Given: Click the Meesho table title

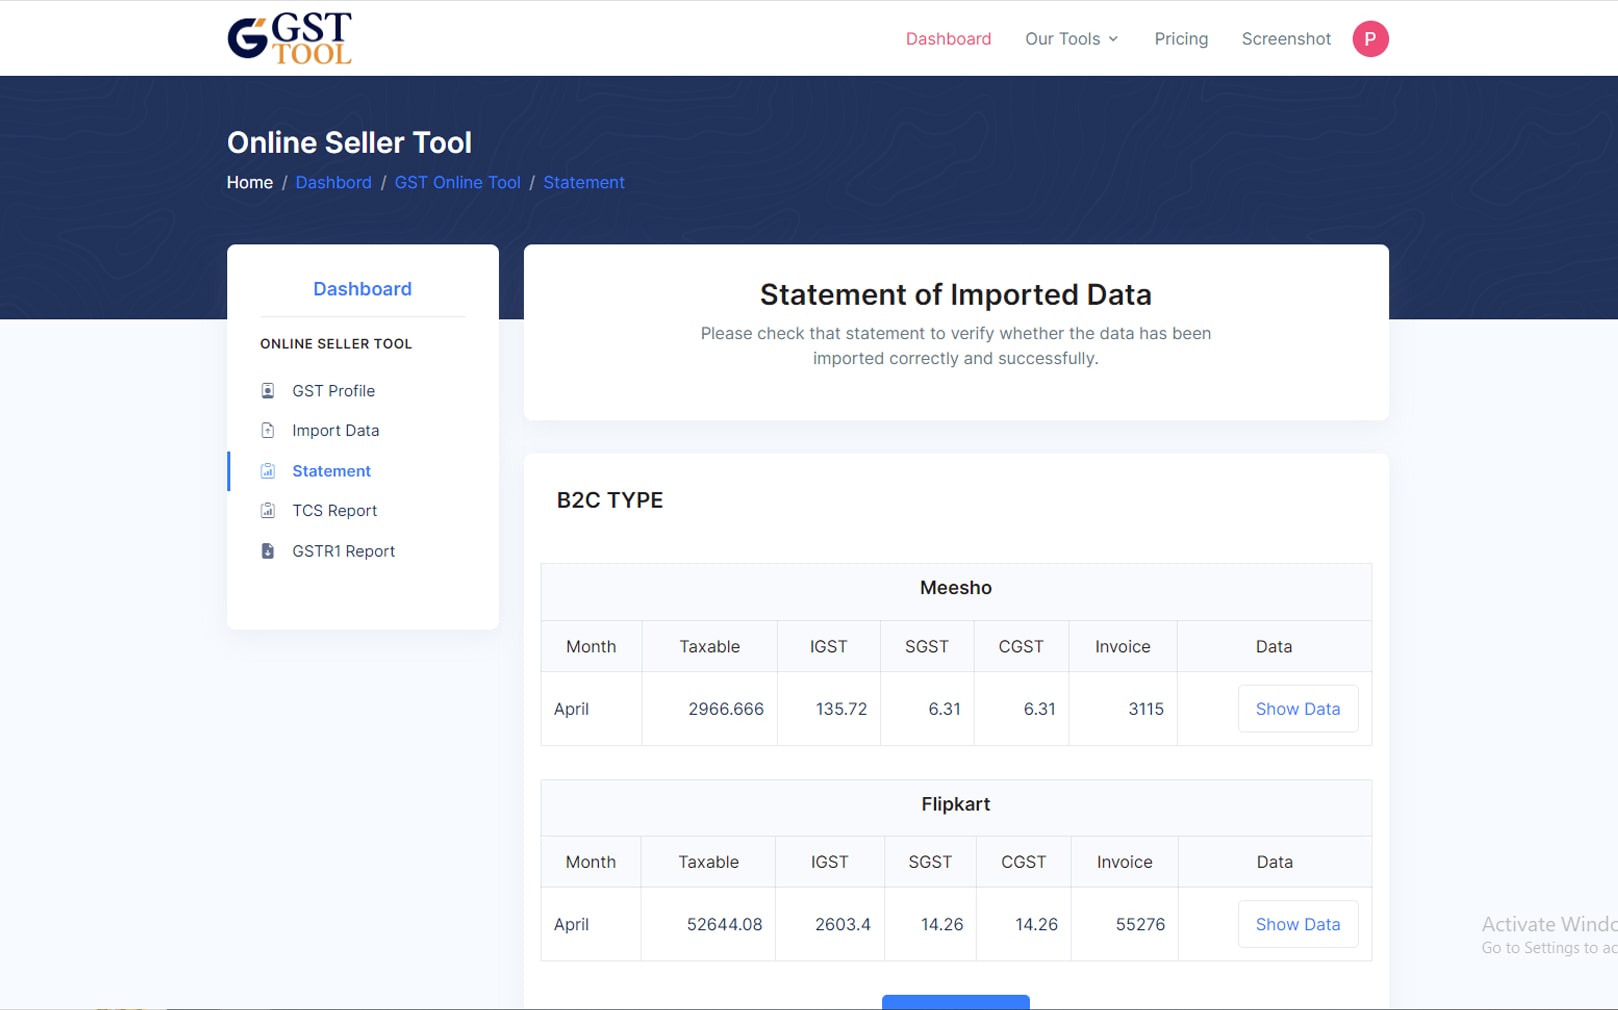Looking at the screenshot, I should 956,588.
